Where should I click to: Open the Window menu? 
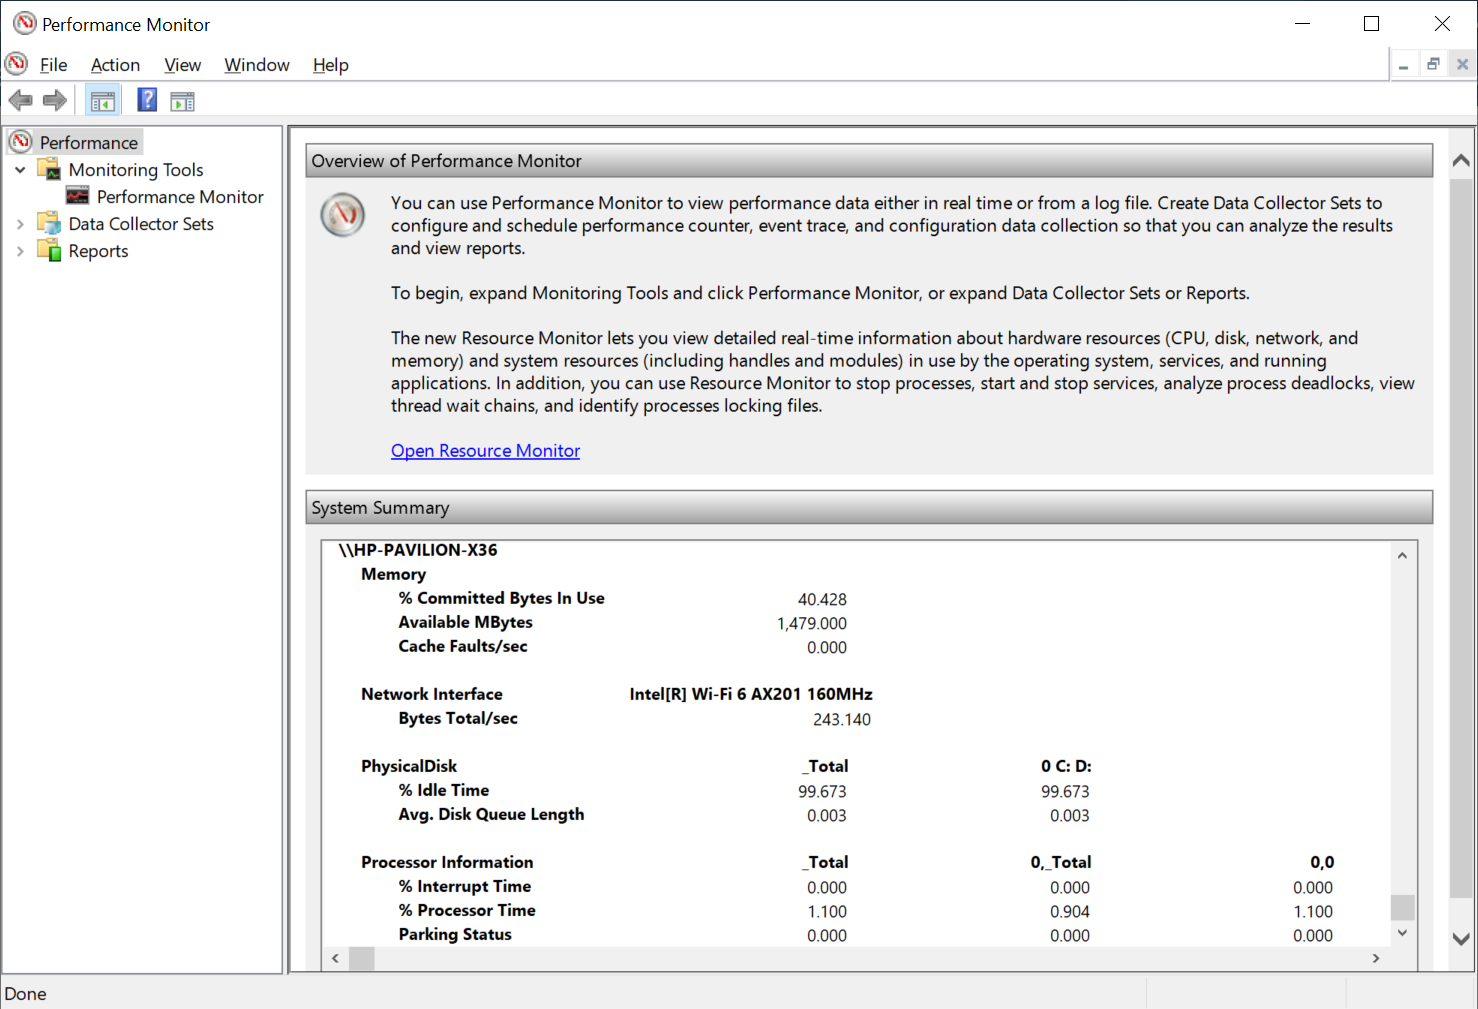tap(257, 65)
